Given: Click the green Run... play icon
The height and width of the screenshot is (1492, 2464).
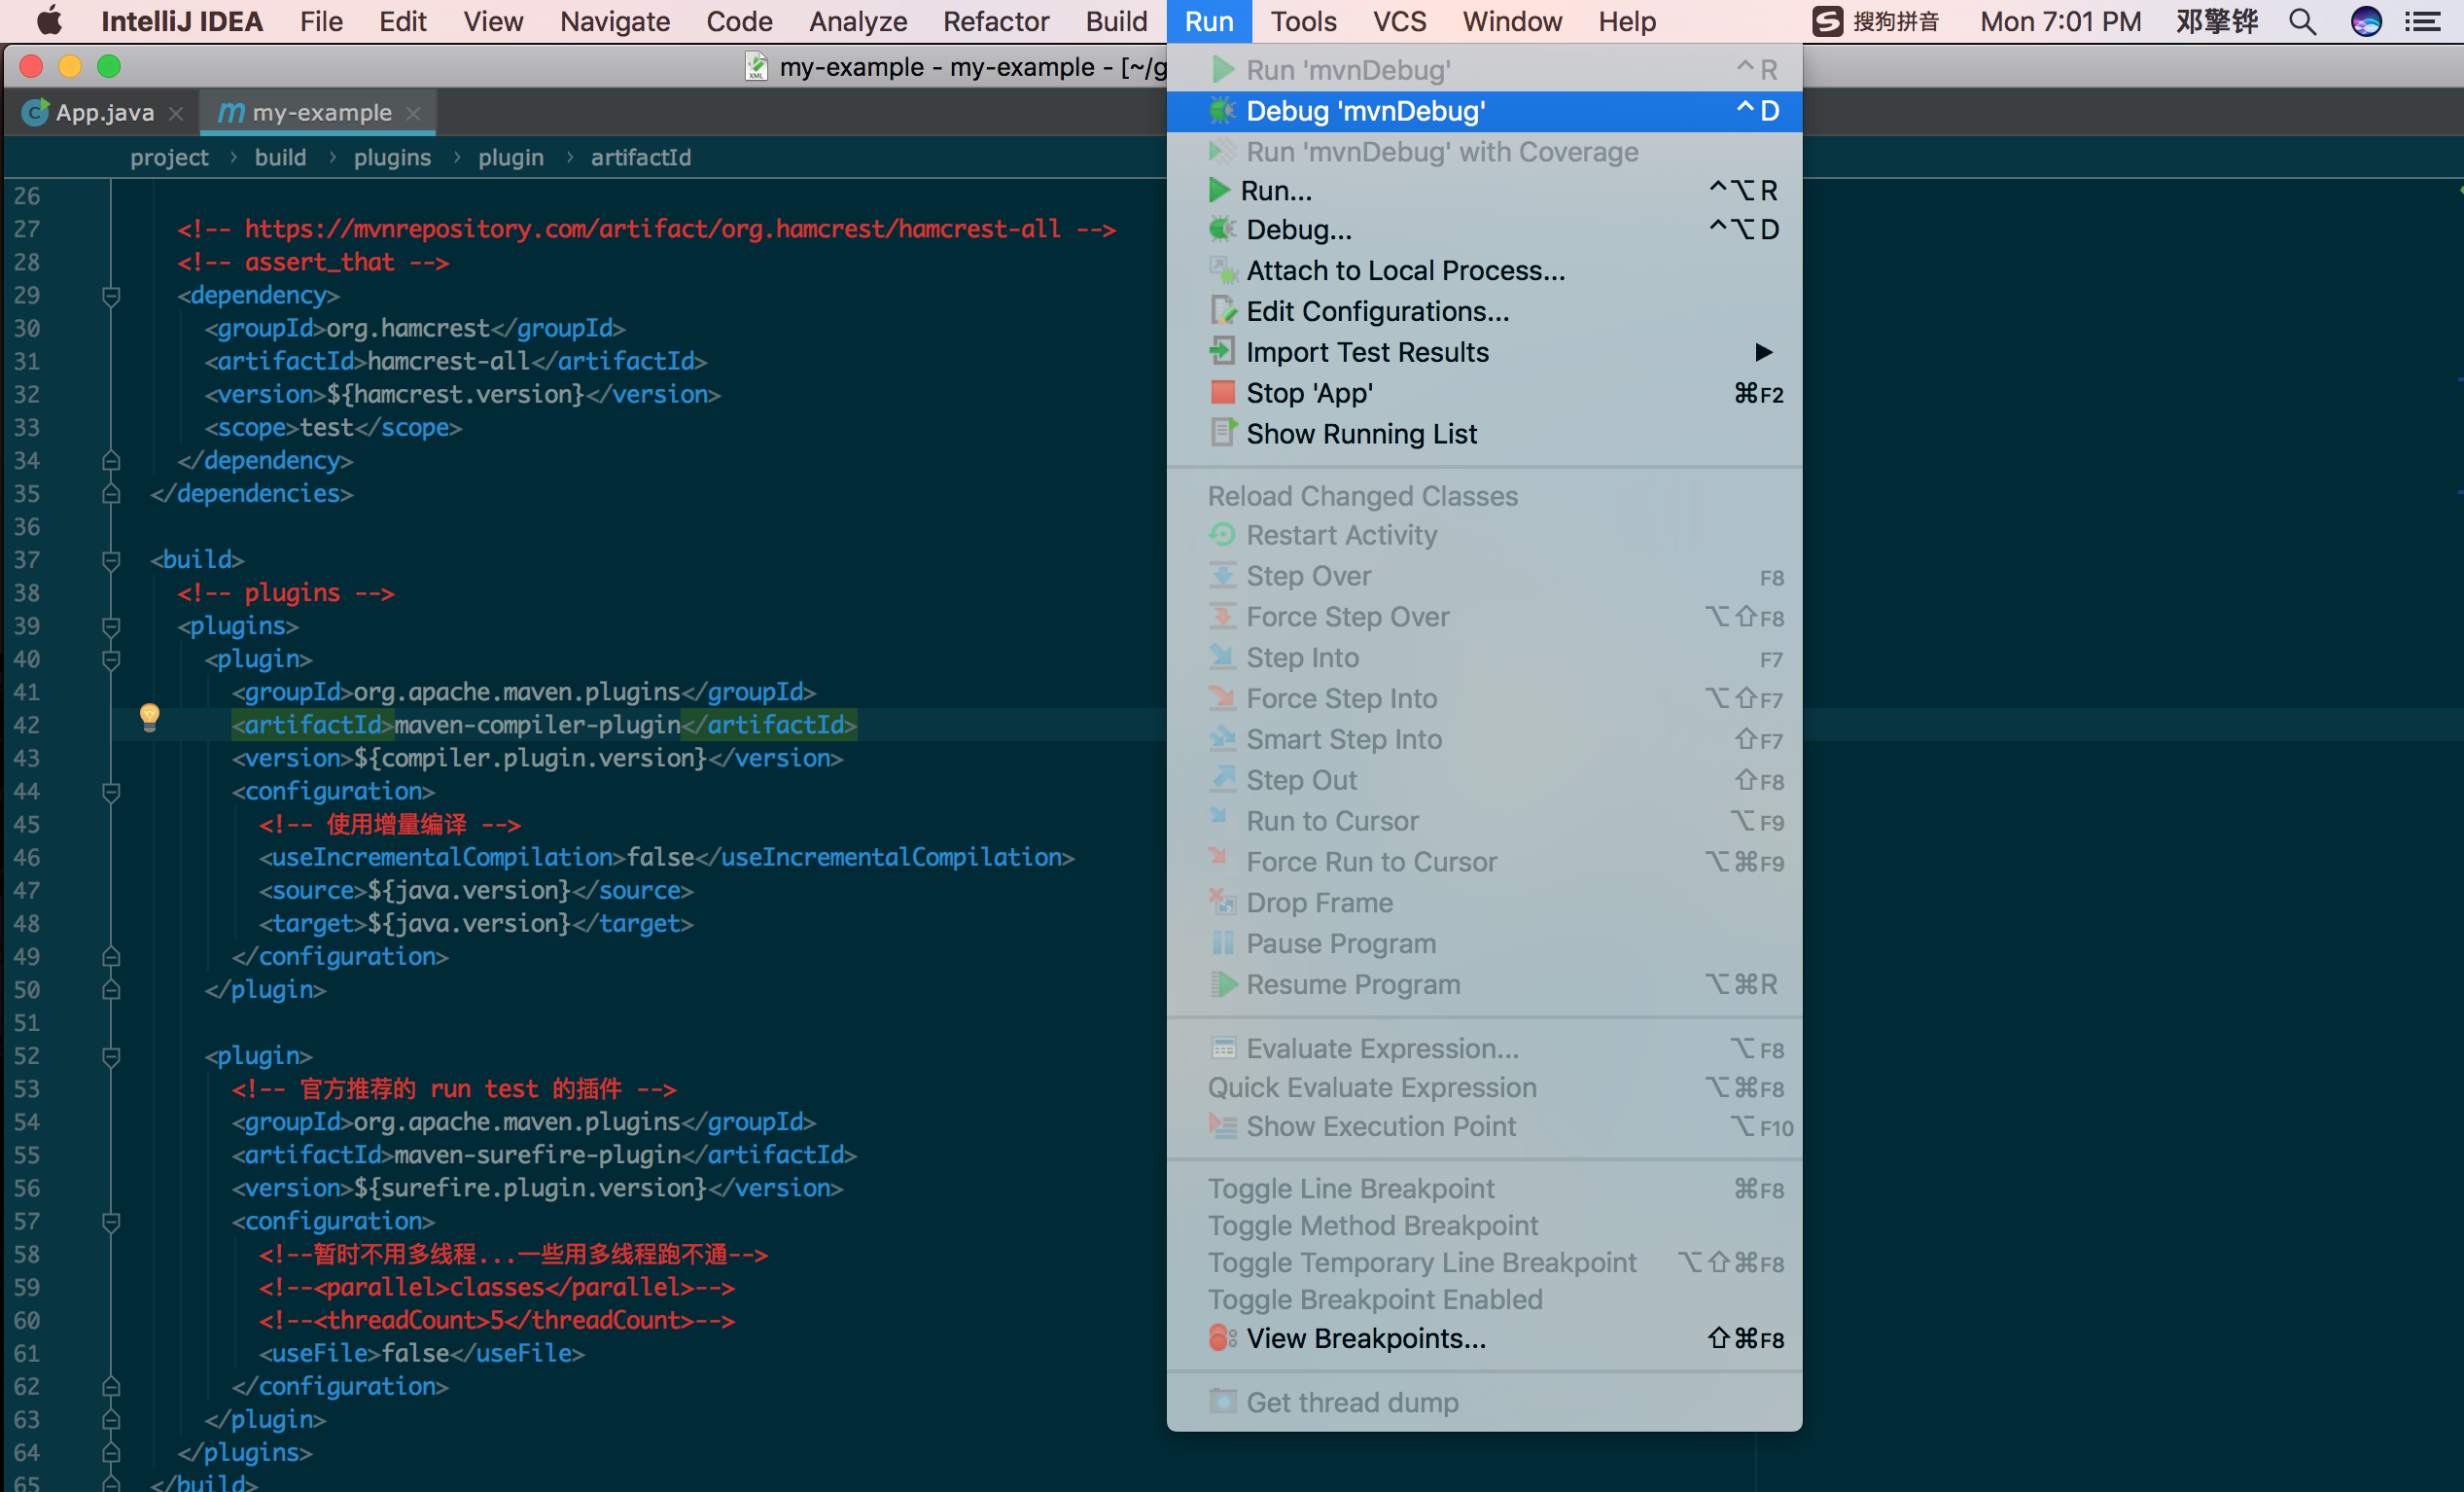Looking at the screenshot, I should click(1219, 190).
